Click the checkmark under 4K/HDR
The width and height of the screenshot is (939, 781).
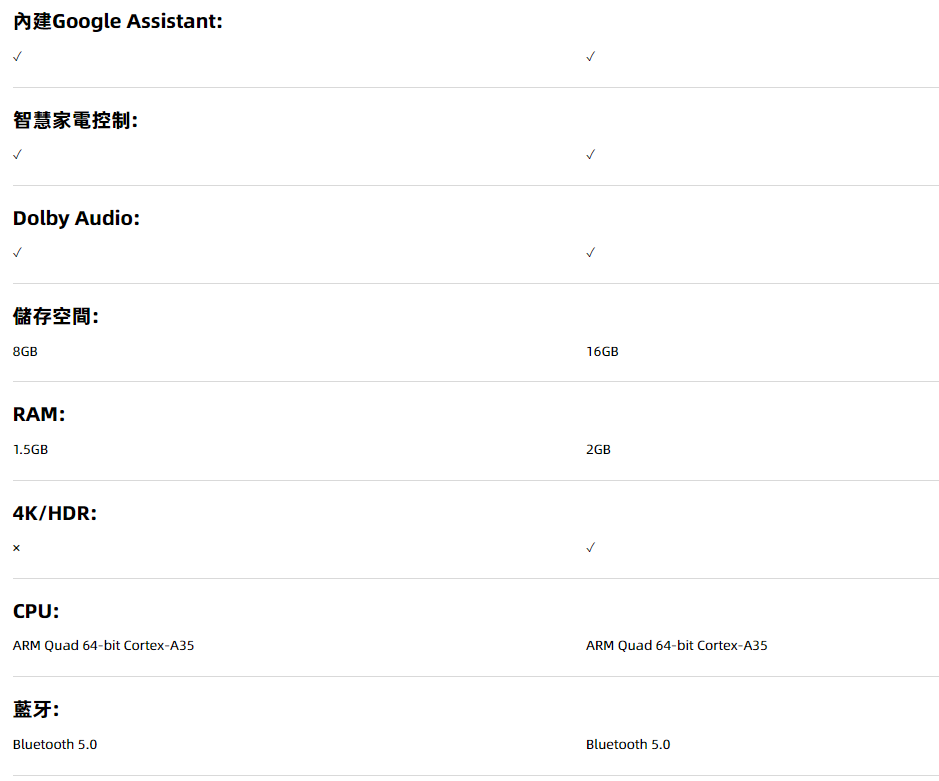pyautogui.click(x=590, y=548)
